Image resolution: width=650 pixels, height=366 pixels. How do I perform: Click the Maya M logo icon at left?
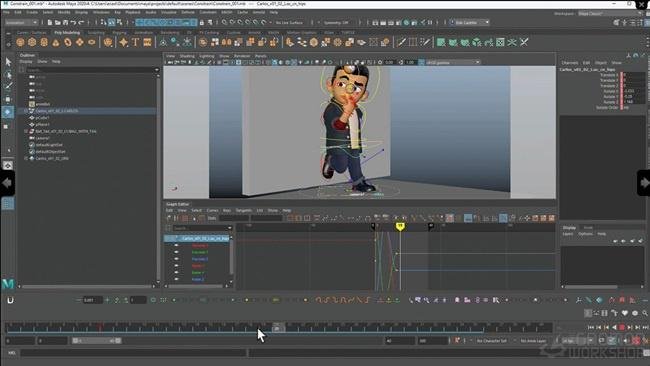click(8, 284)
